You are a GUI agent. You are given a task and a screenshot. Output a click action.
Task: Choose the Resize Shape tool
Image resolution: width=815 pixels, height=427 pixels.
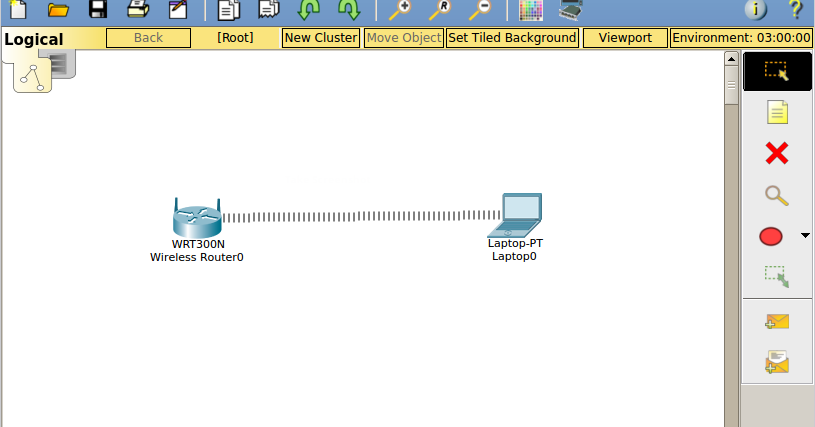tap(777, 277)
